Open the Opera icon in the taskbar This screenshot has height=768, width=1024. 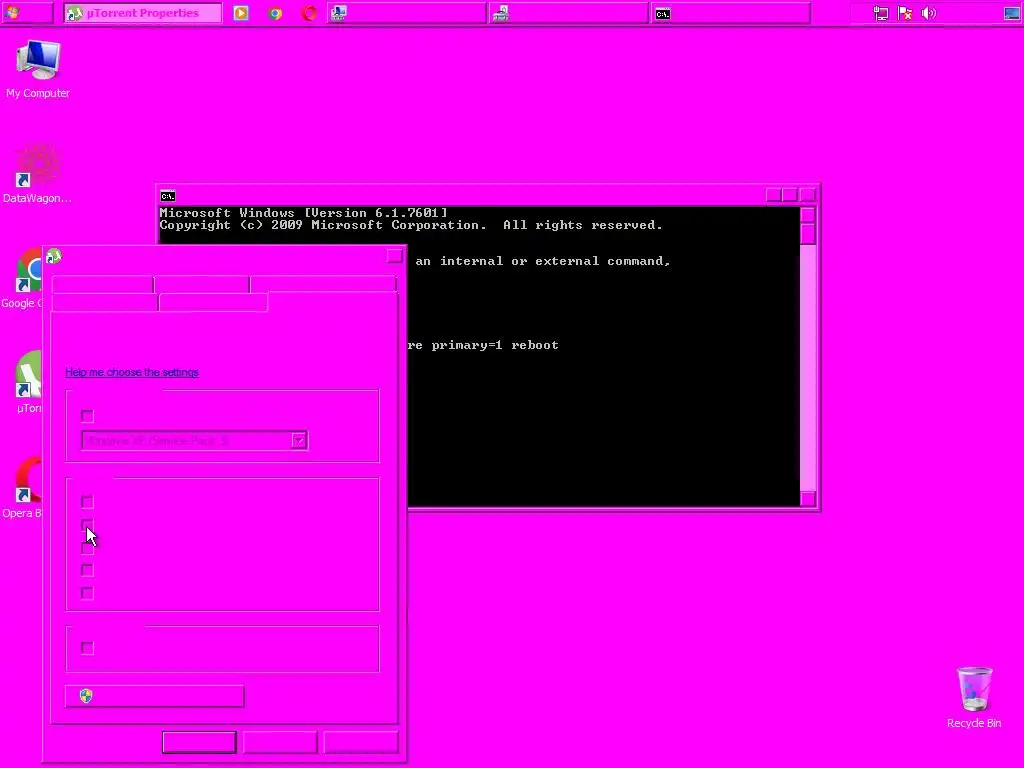coord(309,13)
